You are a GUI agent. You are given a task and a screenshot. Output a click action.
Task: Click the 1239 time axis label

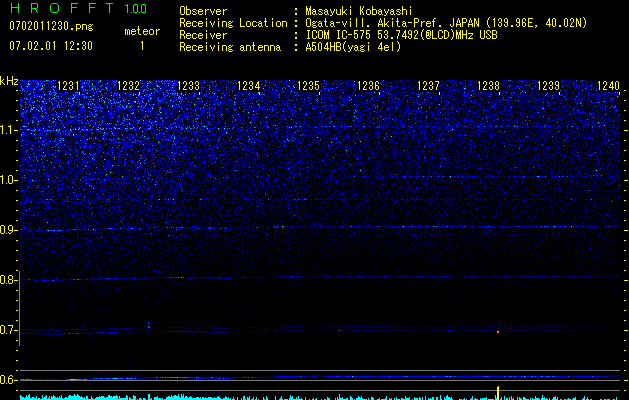pos(548,86)
